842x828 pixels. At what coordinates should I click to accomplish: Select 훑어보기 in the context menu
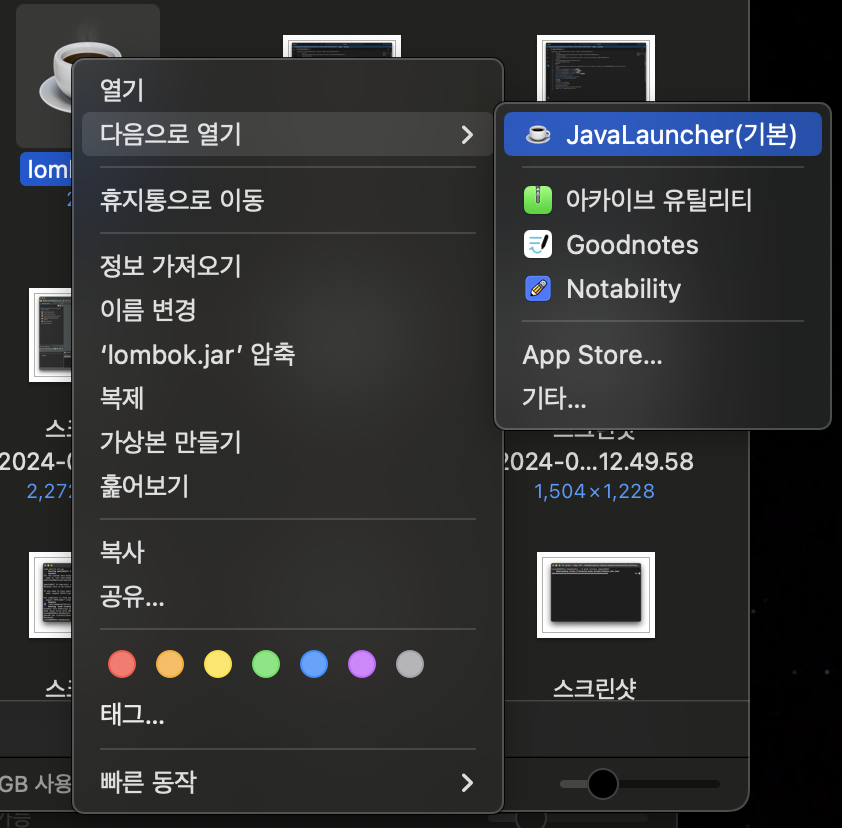click(x=287, y=486)
